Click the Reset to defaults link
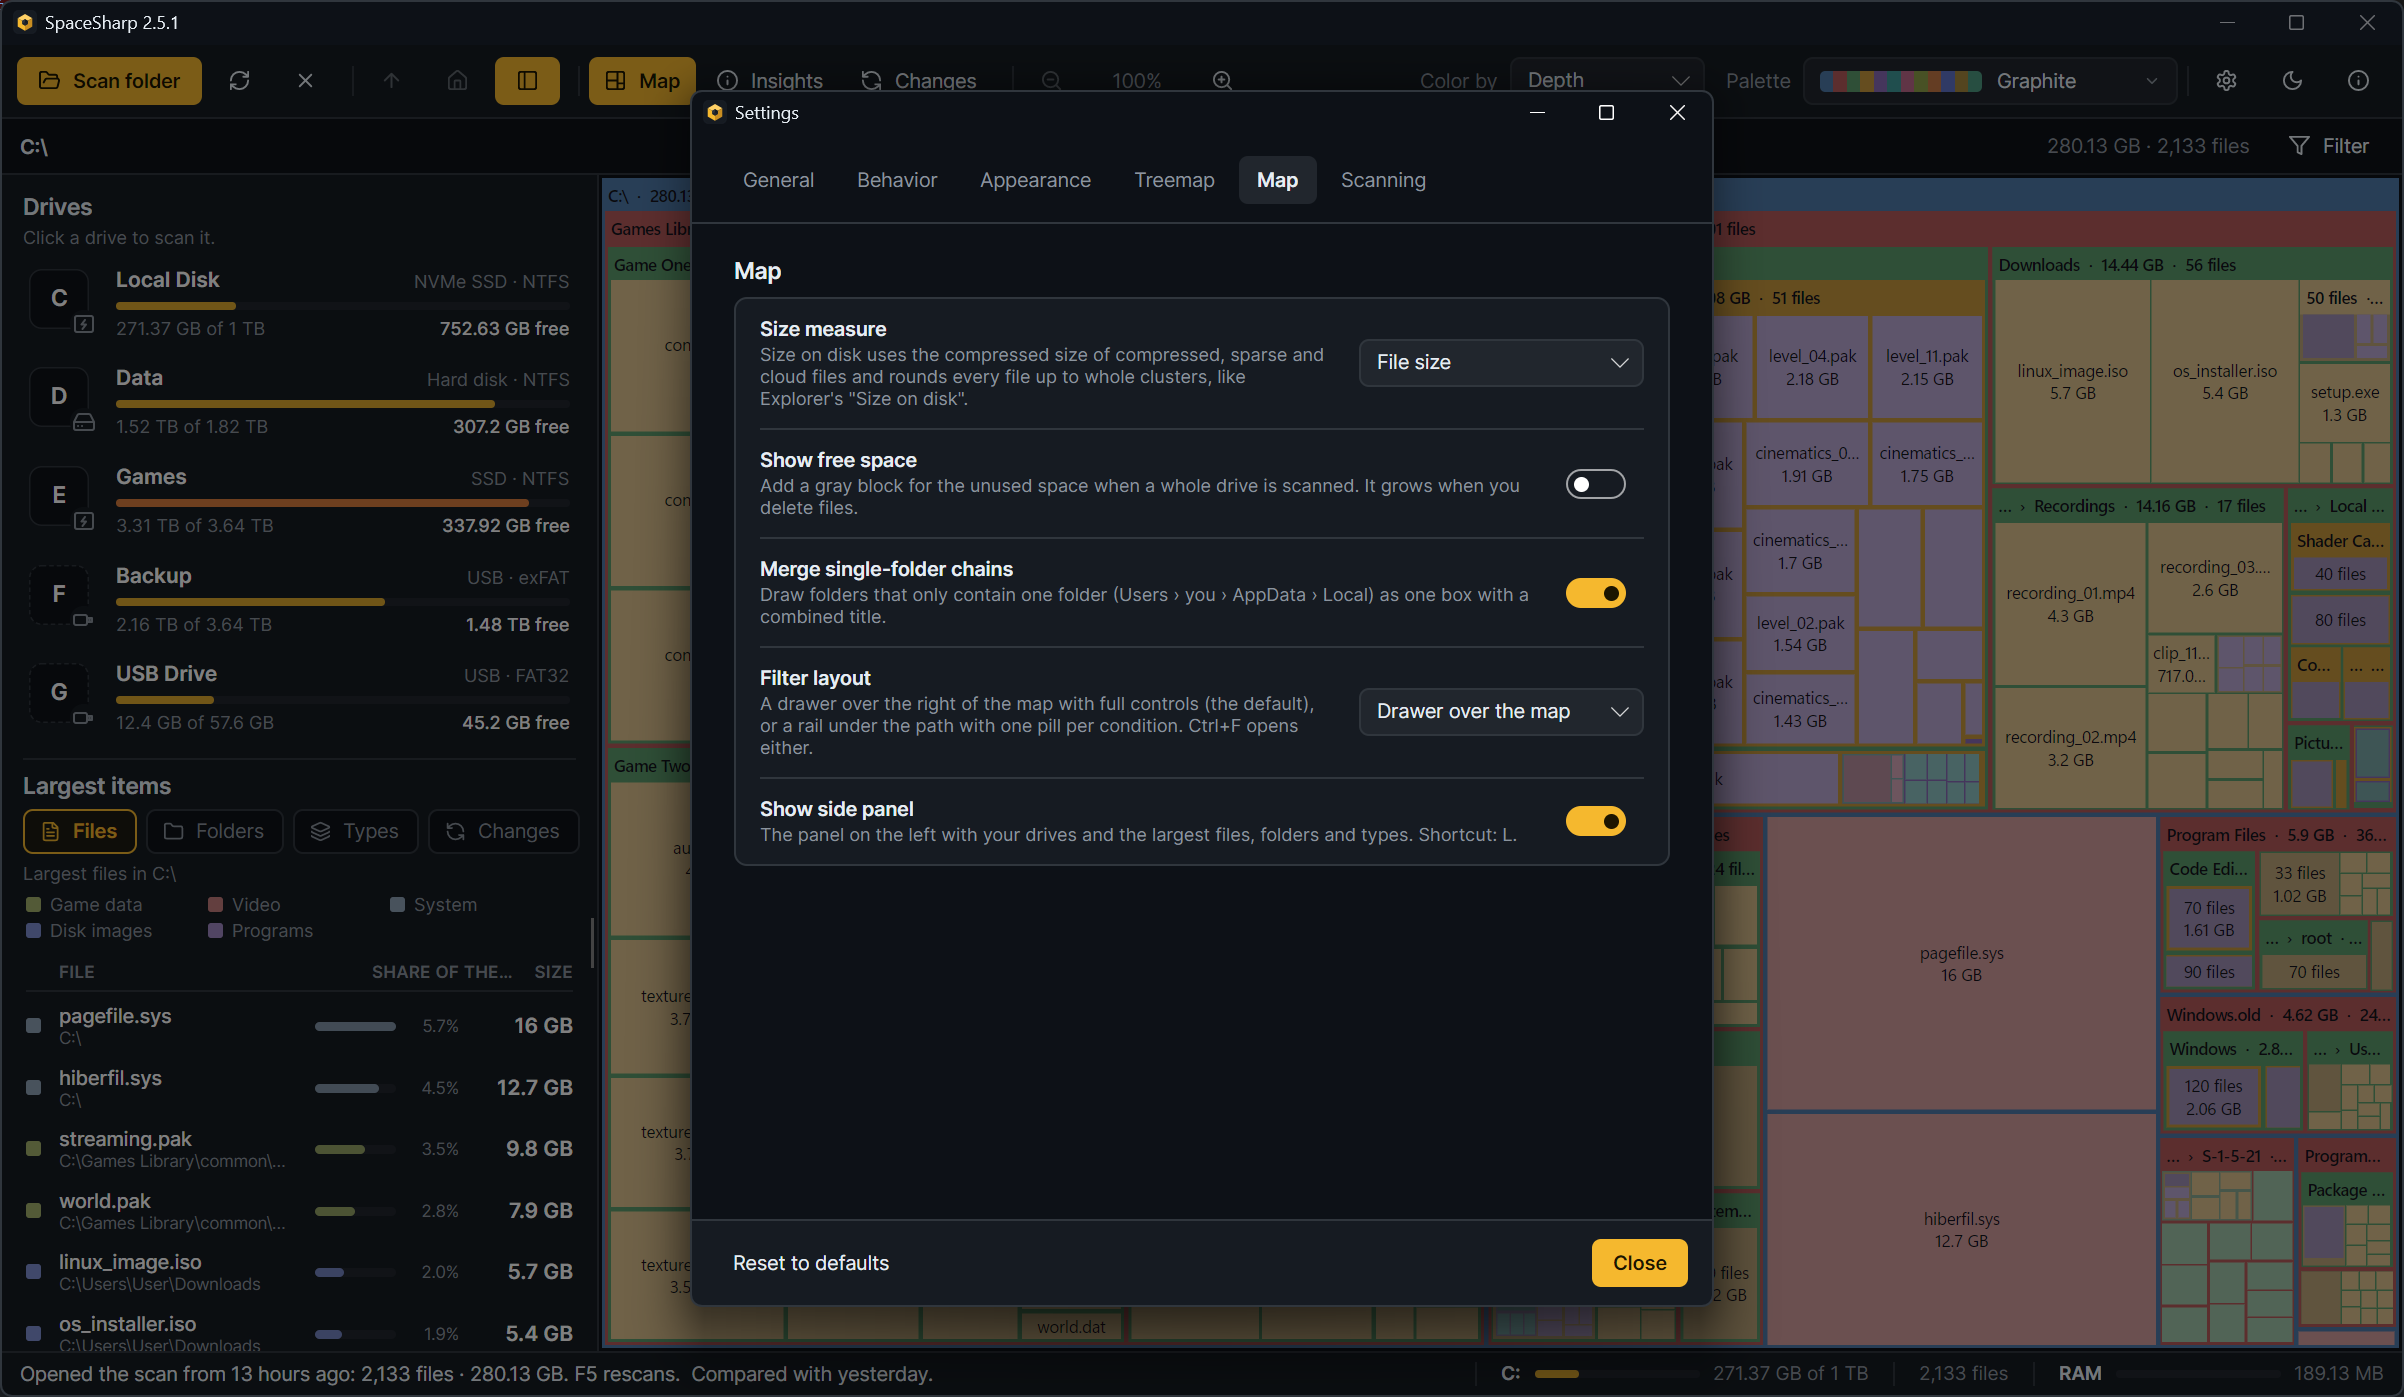This screenshot has height=1397, width=2404. [x=811, y=1263]
